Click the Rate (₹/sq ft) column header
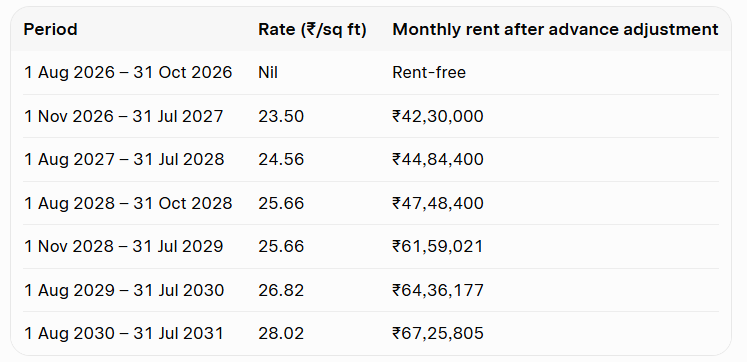This screenshot has height=362, width=747. tap(313, 30)
